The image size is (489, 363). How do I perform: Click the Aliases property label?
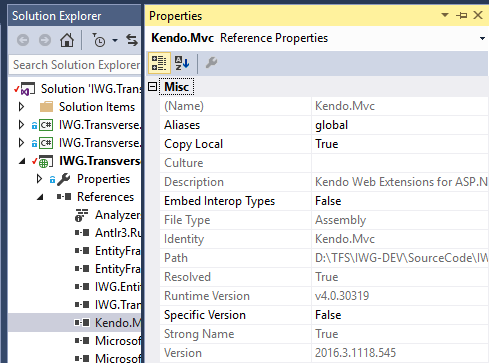click(x=182, y=125)
